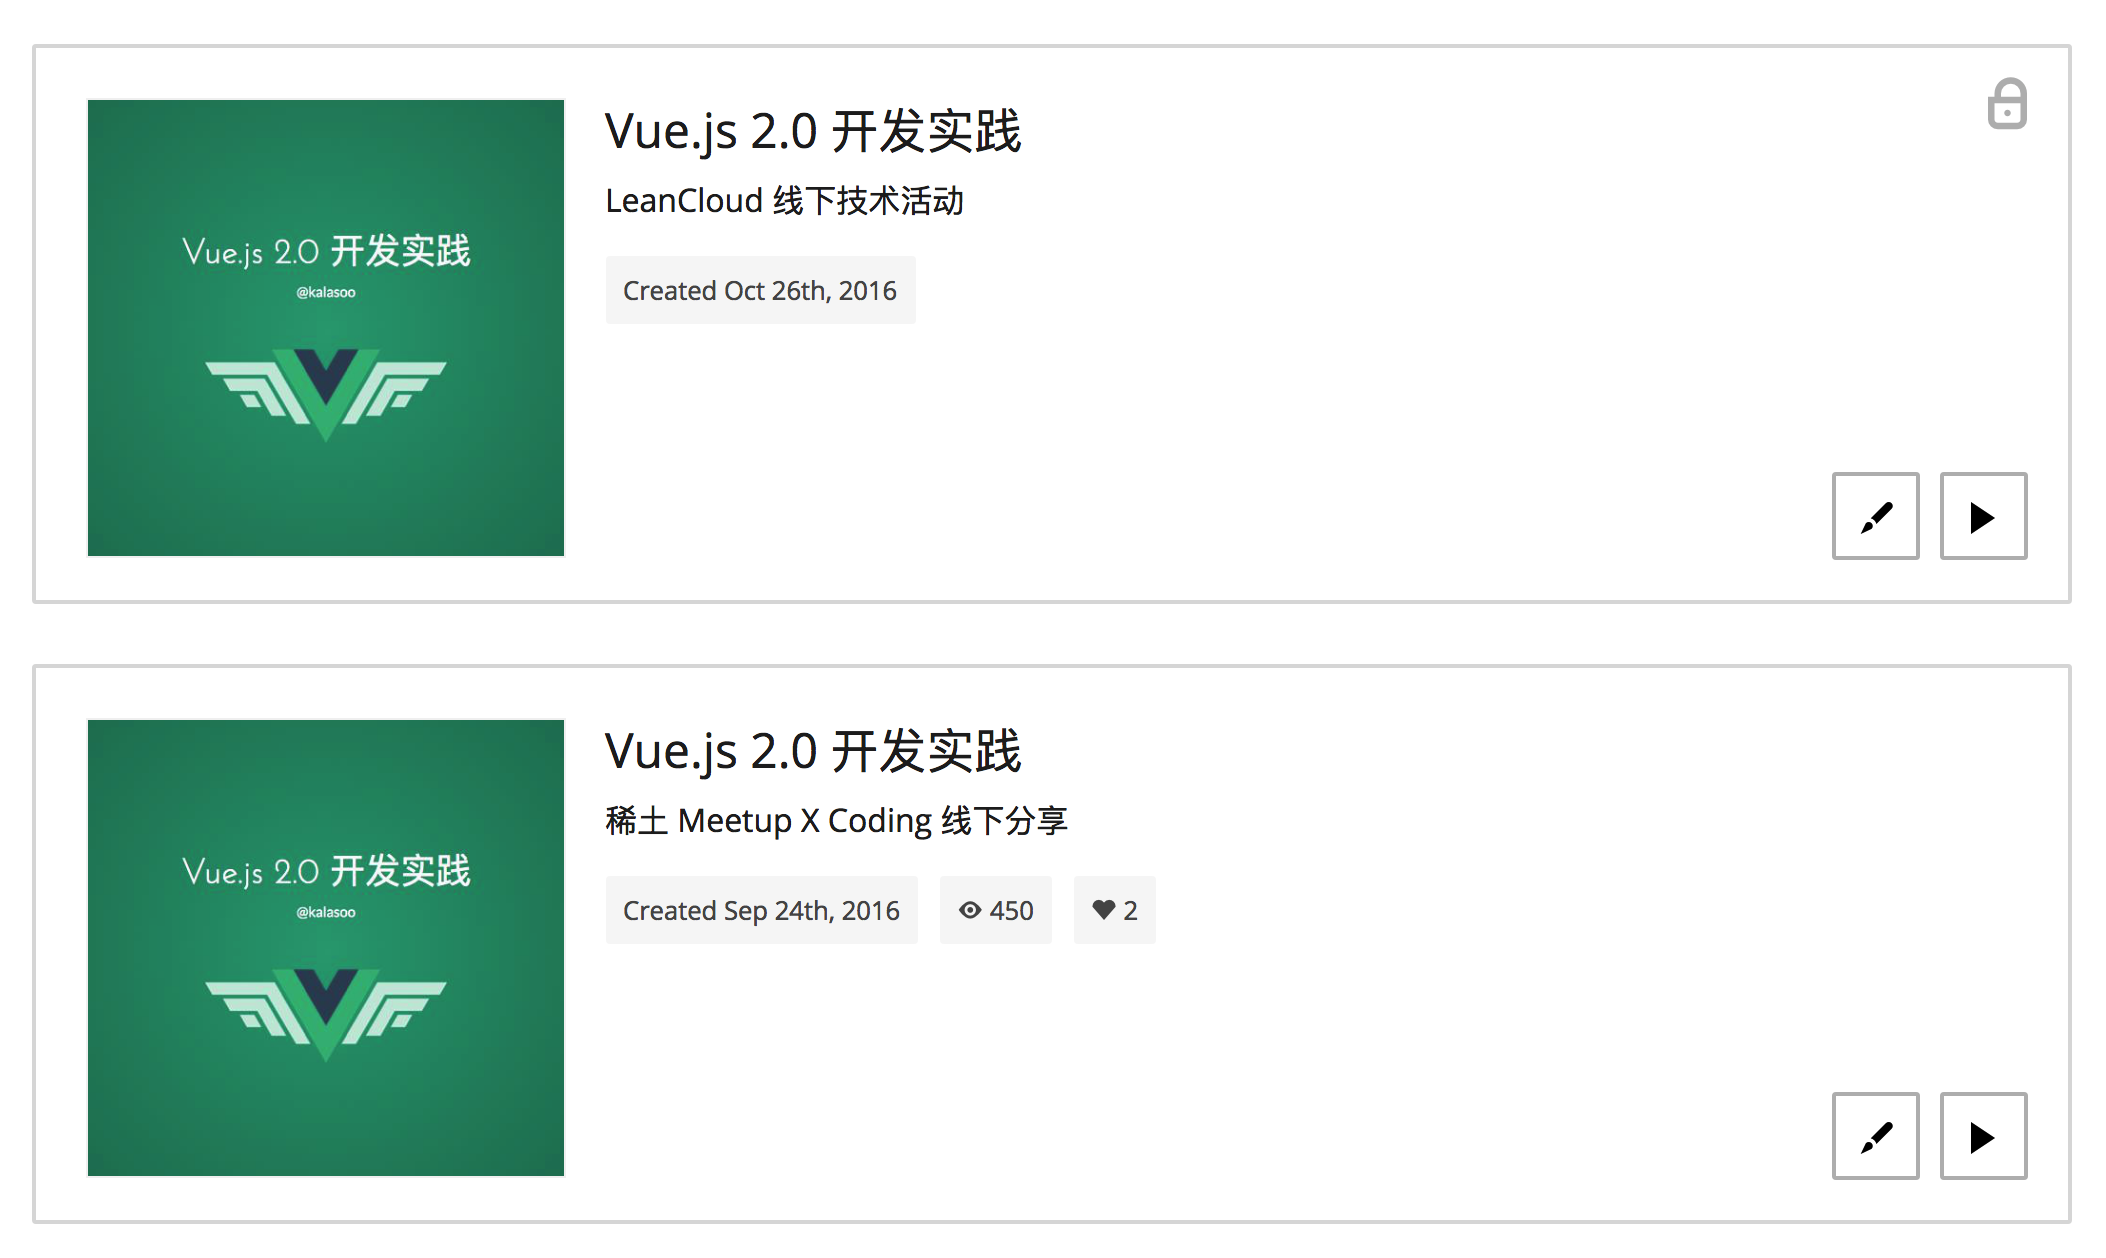Click the Created Oct 26th, 2016 label
Viewport: 2106px width, 1258px height.
coord(760,290)
